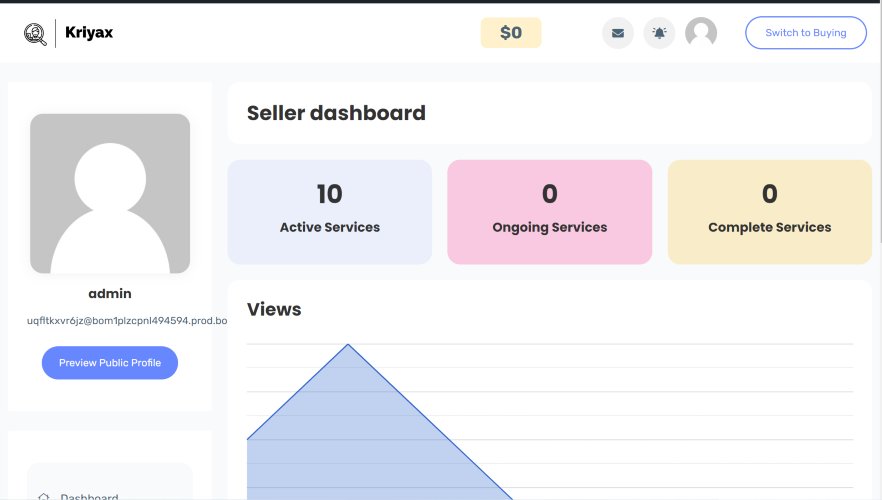Click the blue shaded Views chart area
882x500 pixels.
360,444
